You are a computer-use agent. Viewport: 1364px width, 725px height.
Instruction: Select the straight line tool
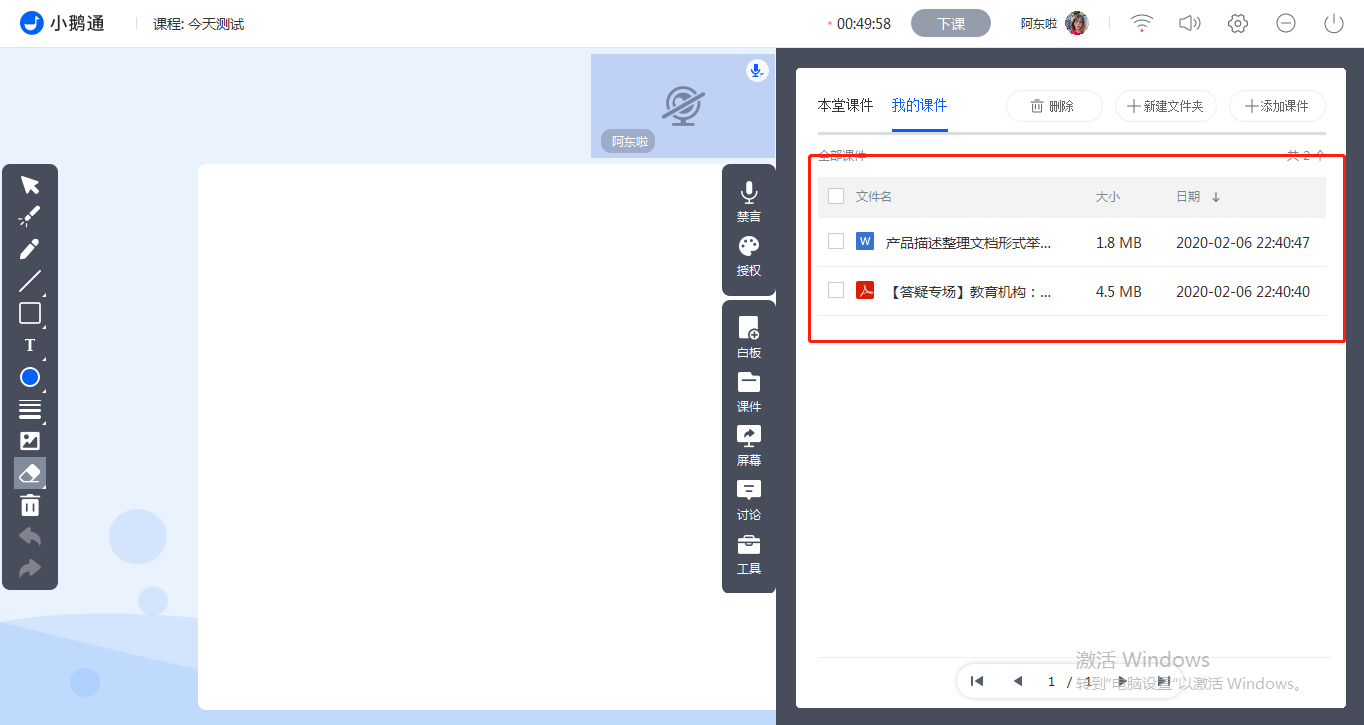30,281
